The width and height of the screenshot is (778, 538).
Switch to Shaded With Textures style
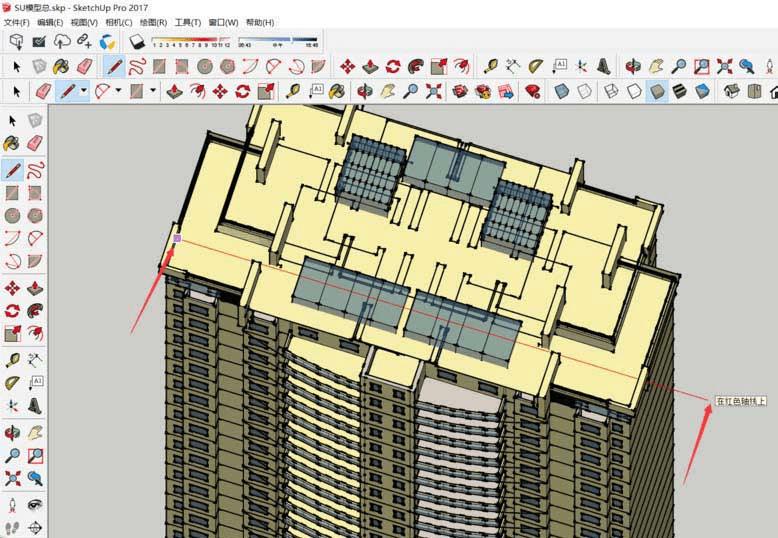[680, 91]
